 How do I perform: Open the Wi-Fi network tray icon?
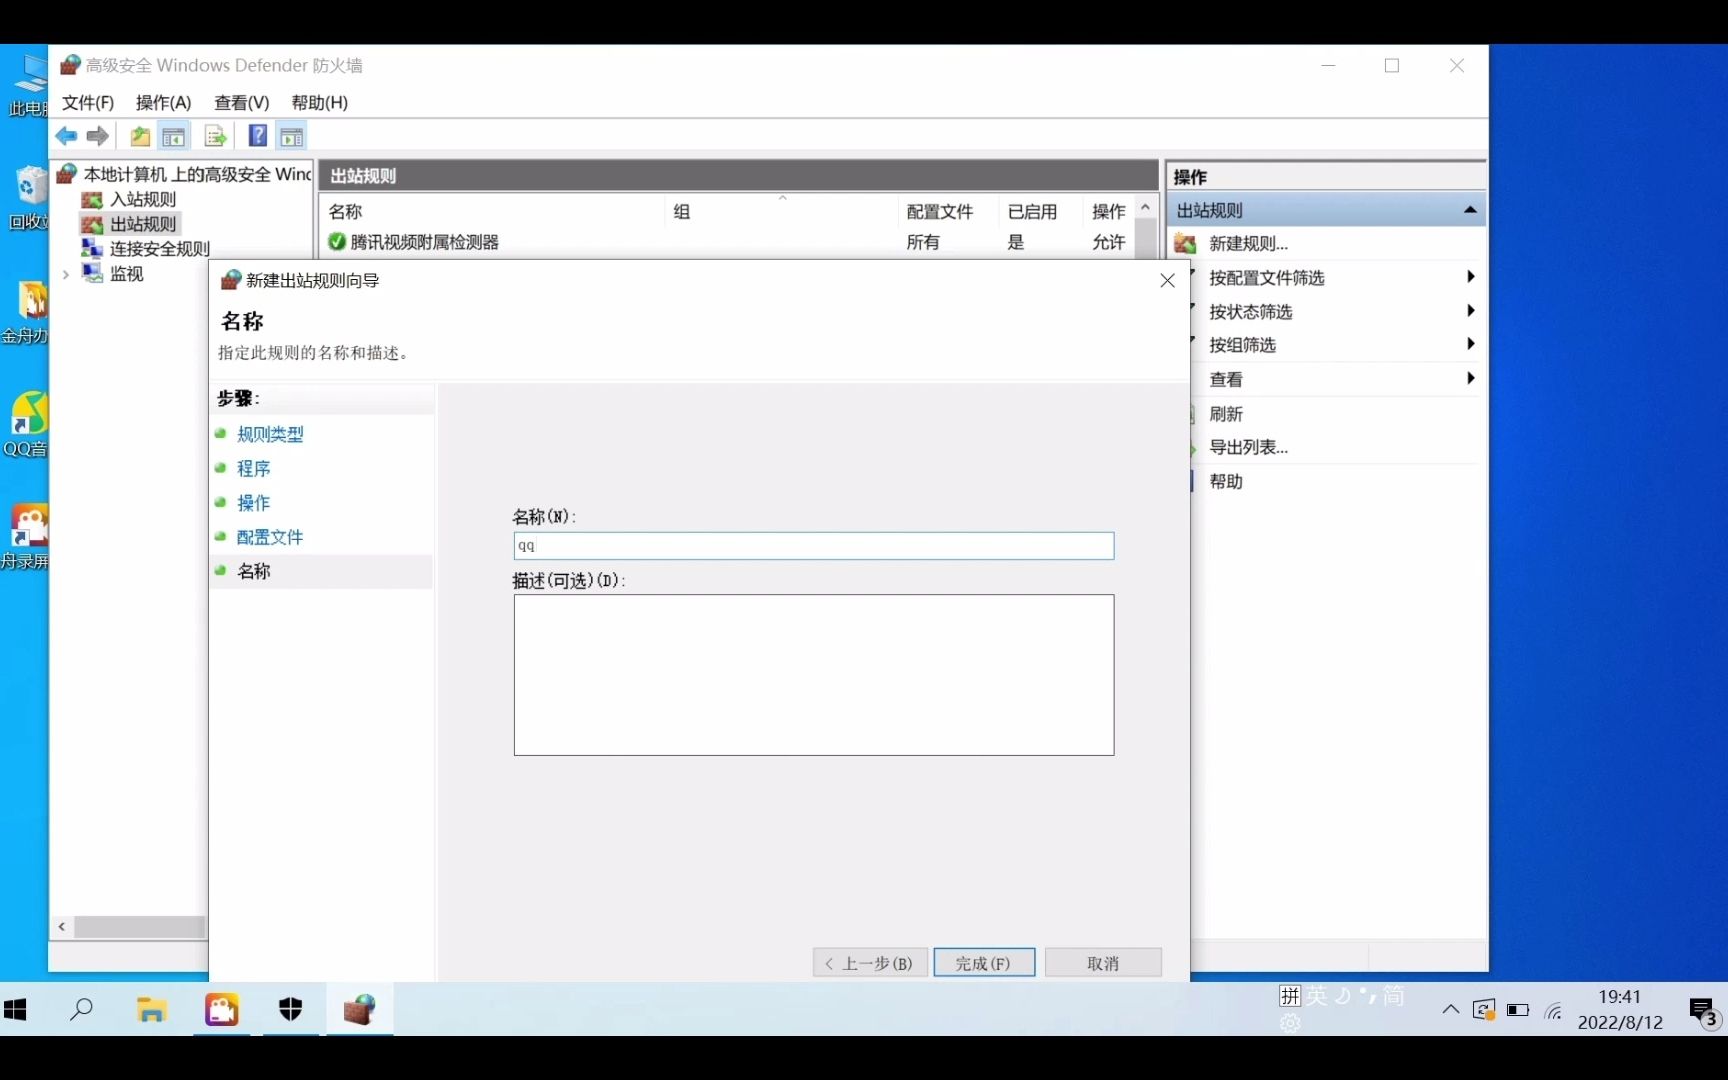pos(1553,1011)
